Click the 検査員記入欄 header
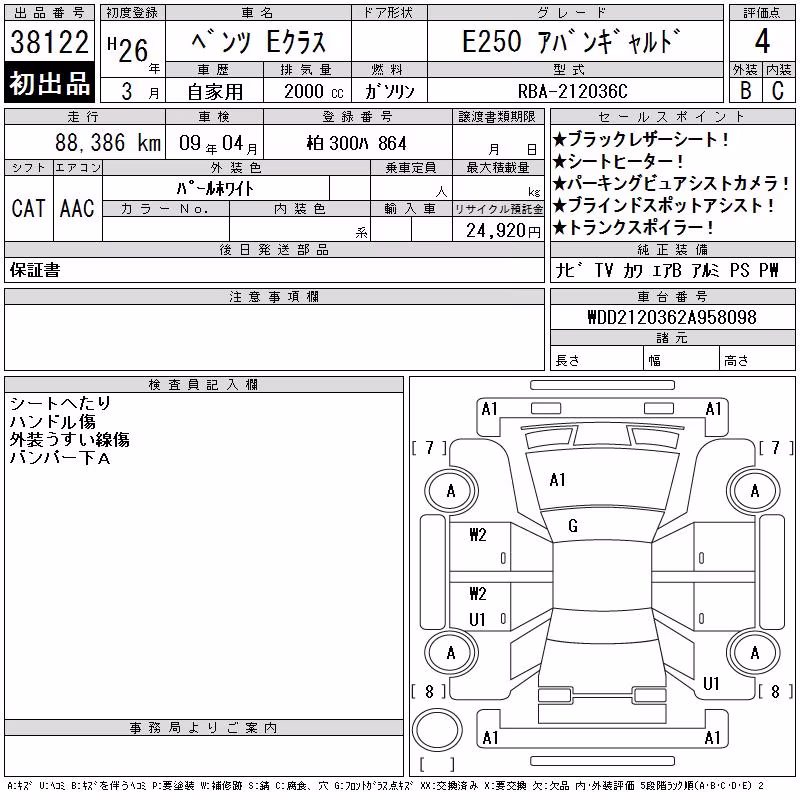800x800 pixels. click(x=204, y=384)
